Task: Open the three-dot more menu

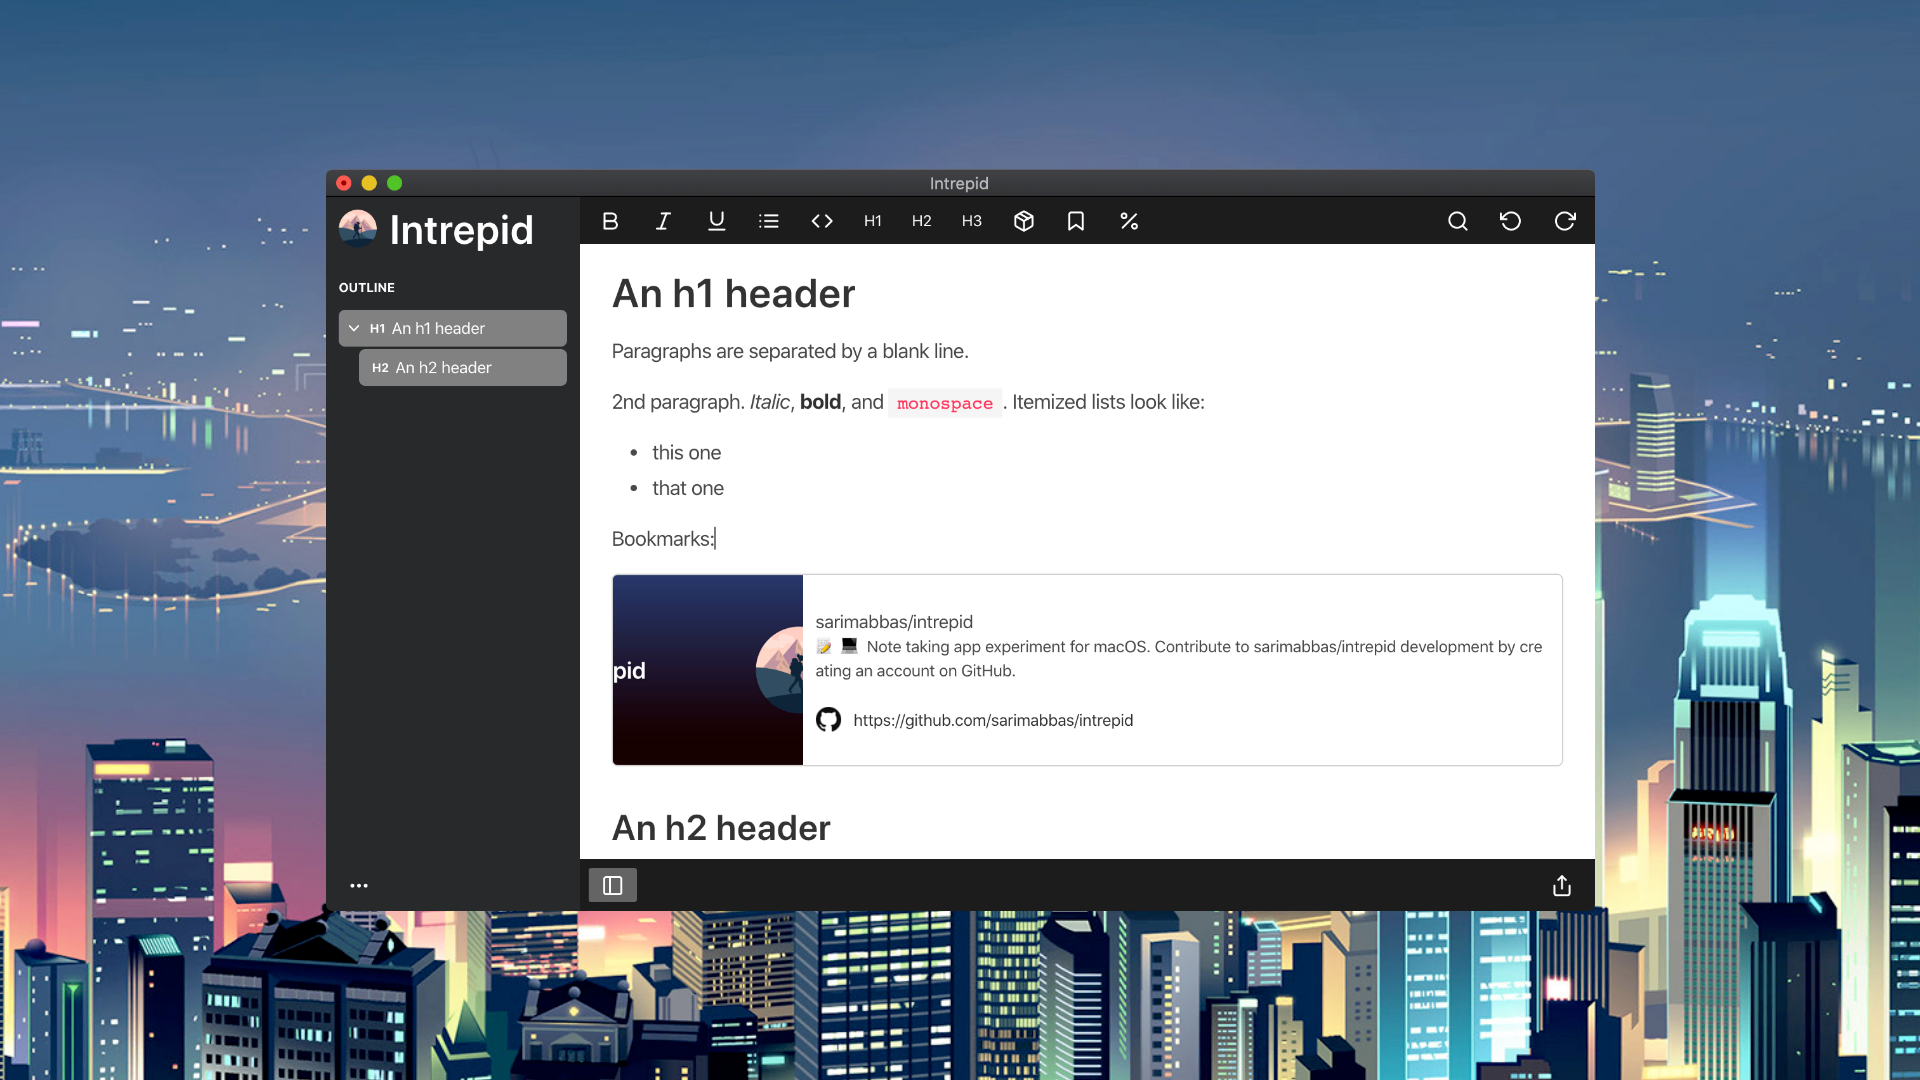Action: coord(359,886)
